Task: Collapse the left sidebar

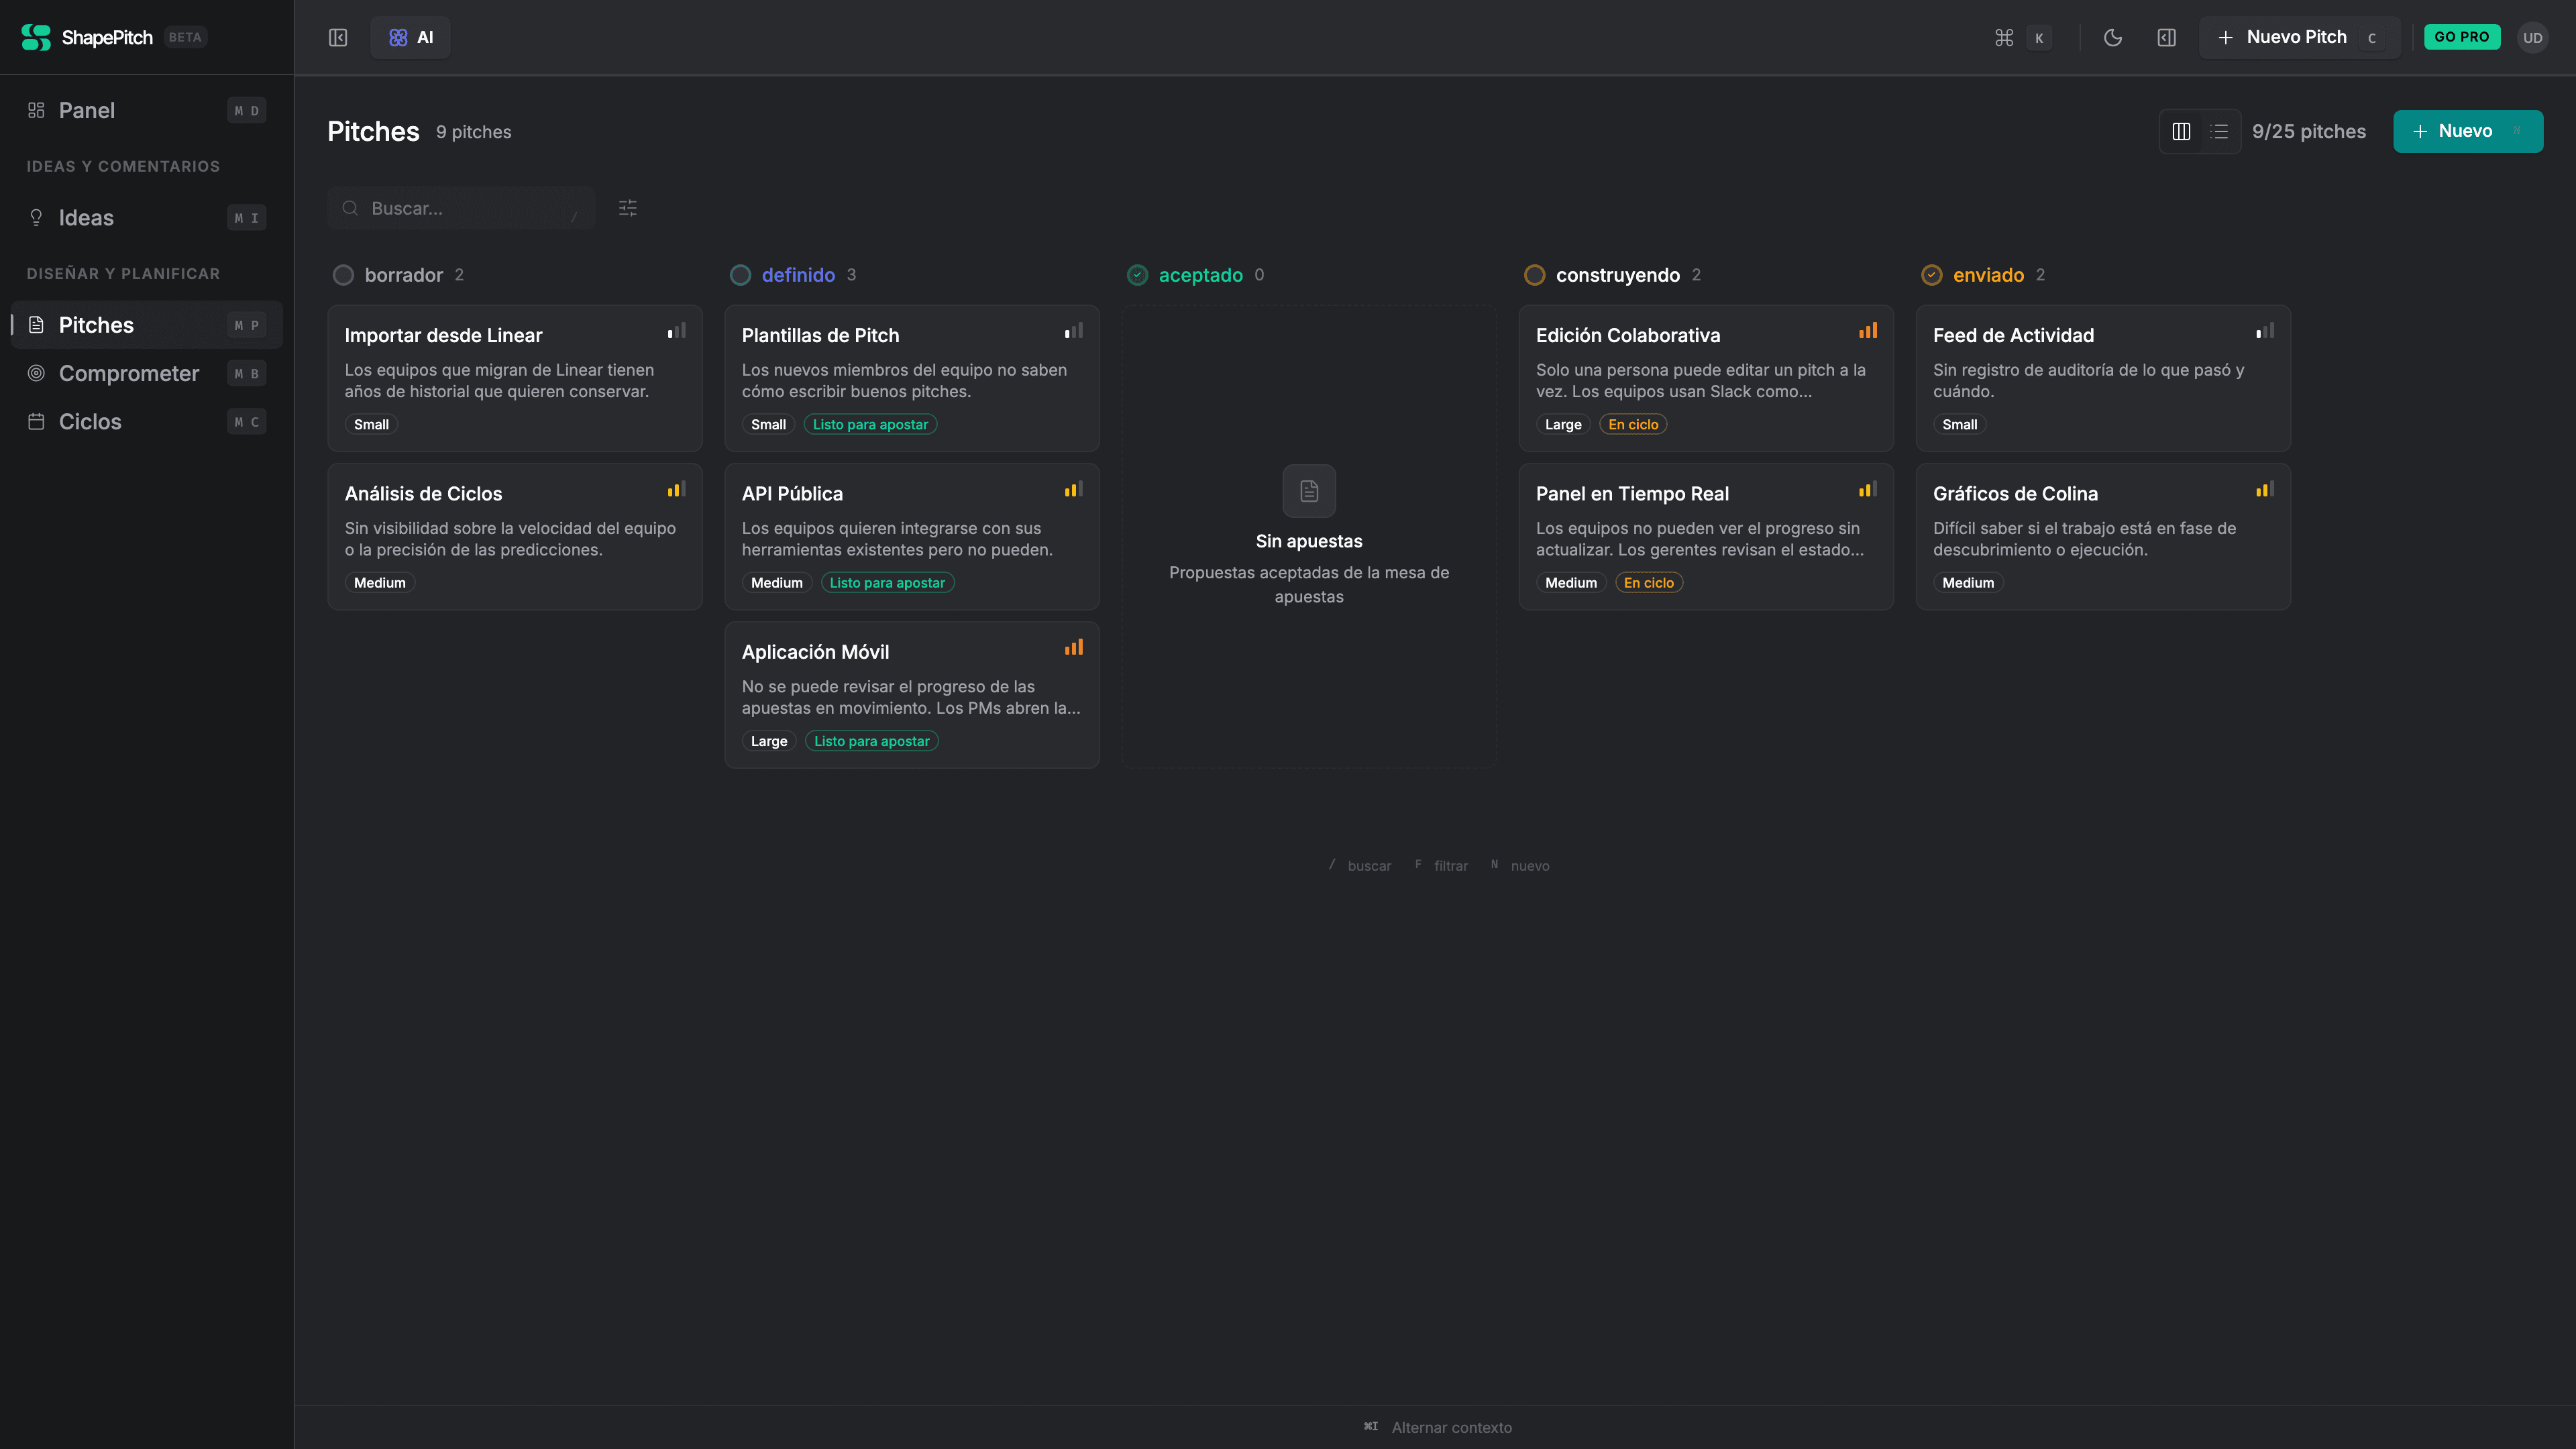Action: [338, 37]
